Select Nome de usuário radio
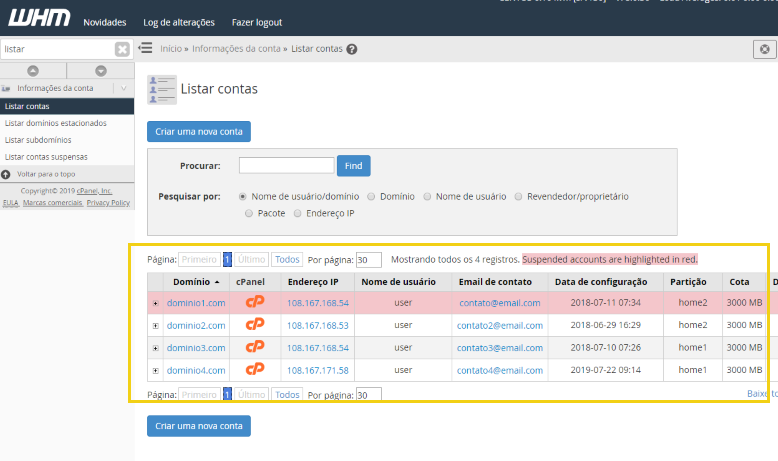Screen dimensions: 778x461 [x=427, y=197]
